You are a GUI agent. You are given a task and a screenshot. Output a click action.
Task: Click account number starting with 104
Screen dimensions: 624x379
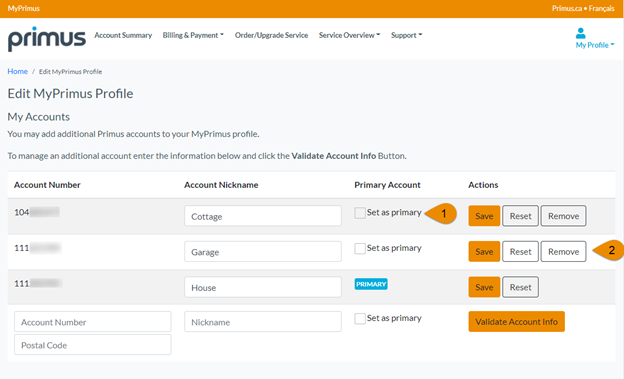(37, 212)
